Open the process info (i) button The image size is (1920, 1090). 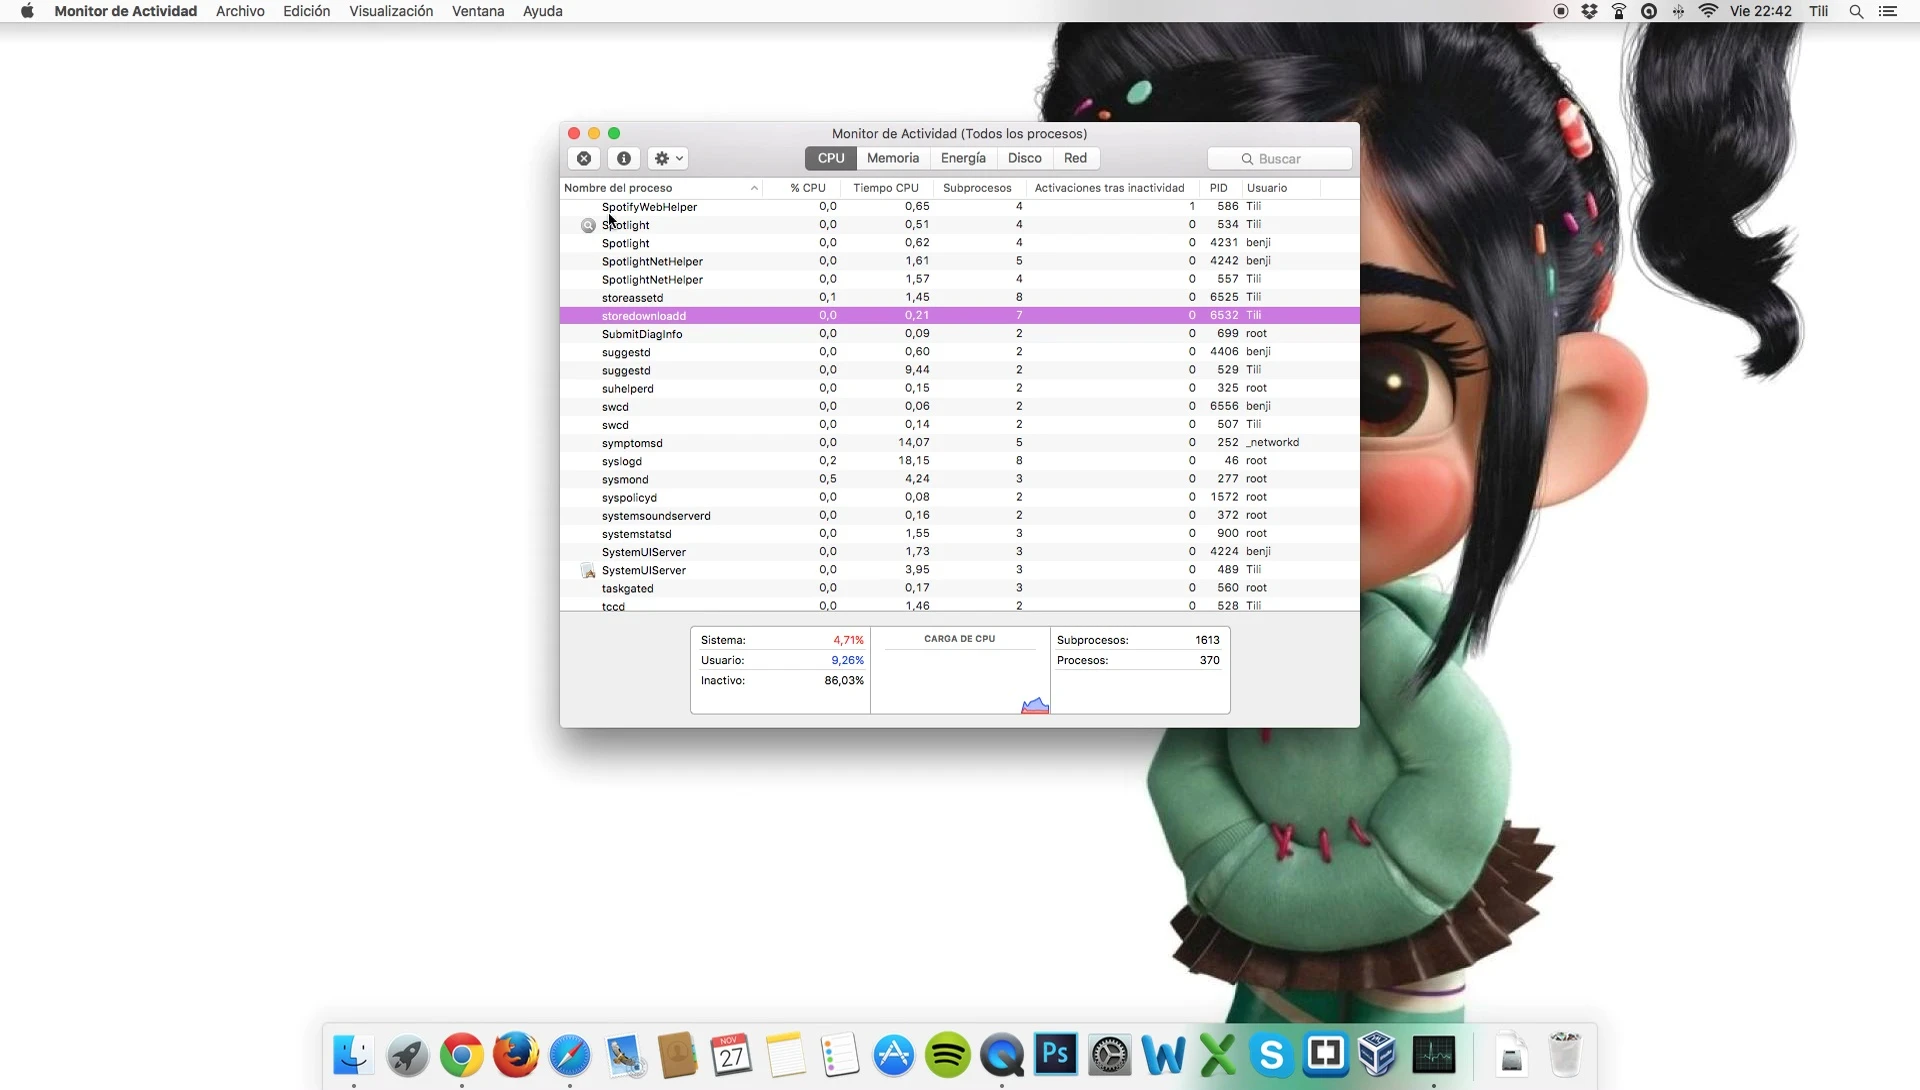624,158
